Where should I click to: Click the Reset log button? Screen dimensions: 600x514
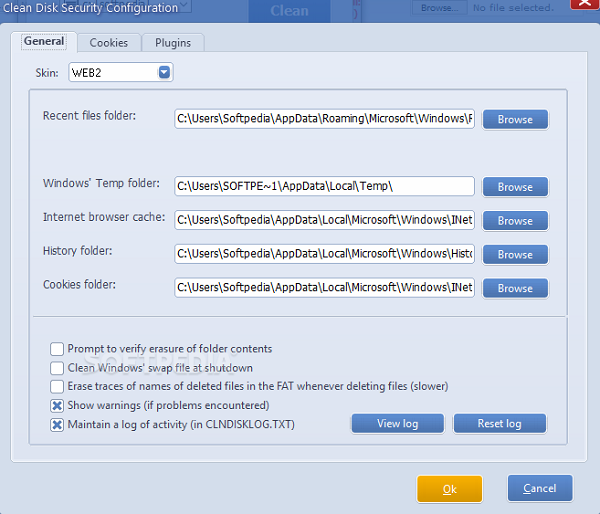(499, 423)
